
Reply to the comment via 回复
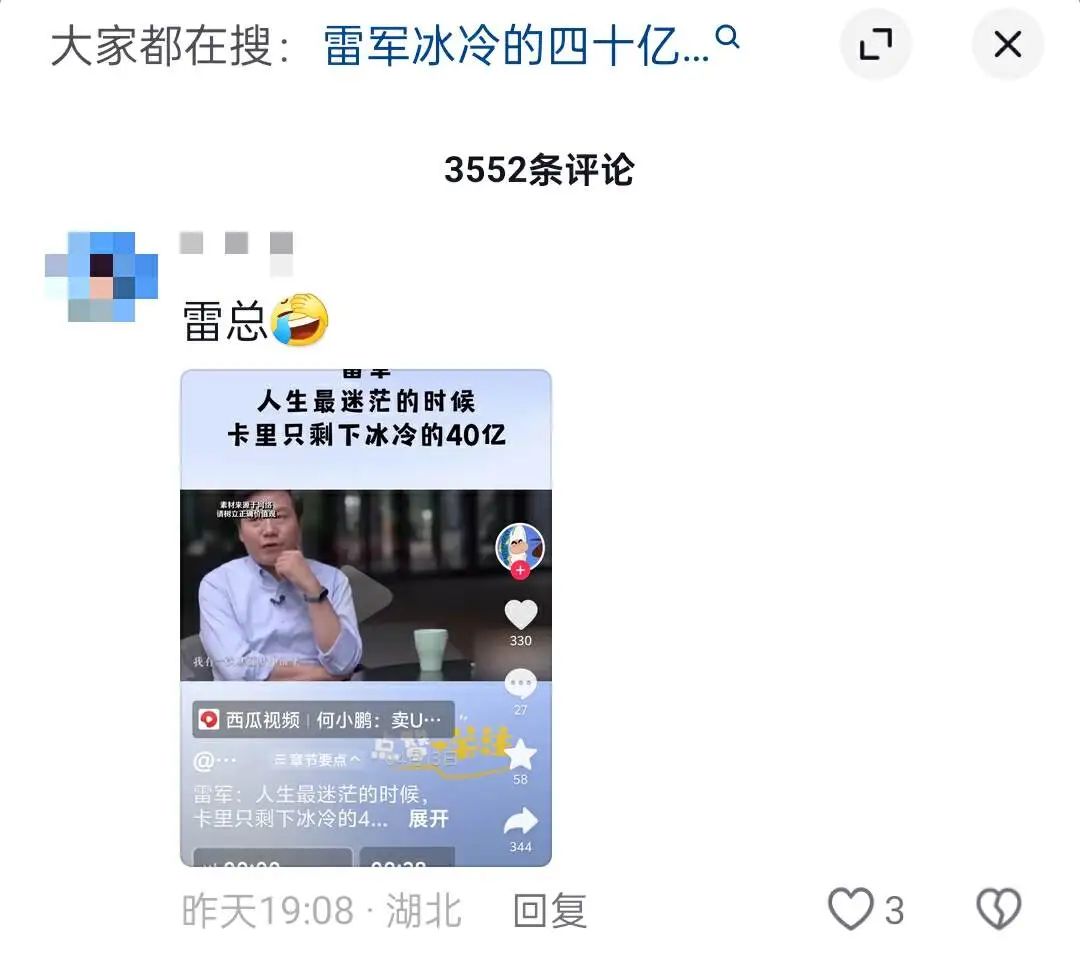pyautogui.click(x=550, y=910)
